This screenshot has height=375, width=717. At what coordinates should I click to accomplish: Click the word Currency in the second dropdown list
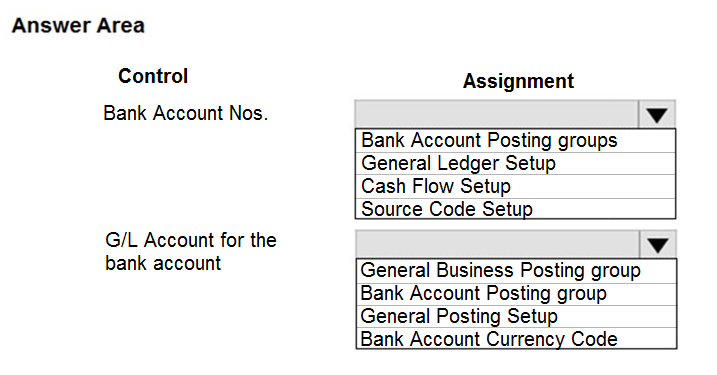523,339
